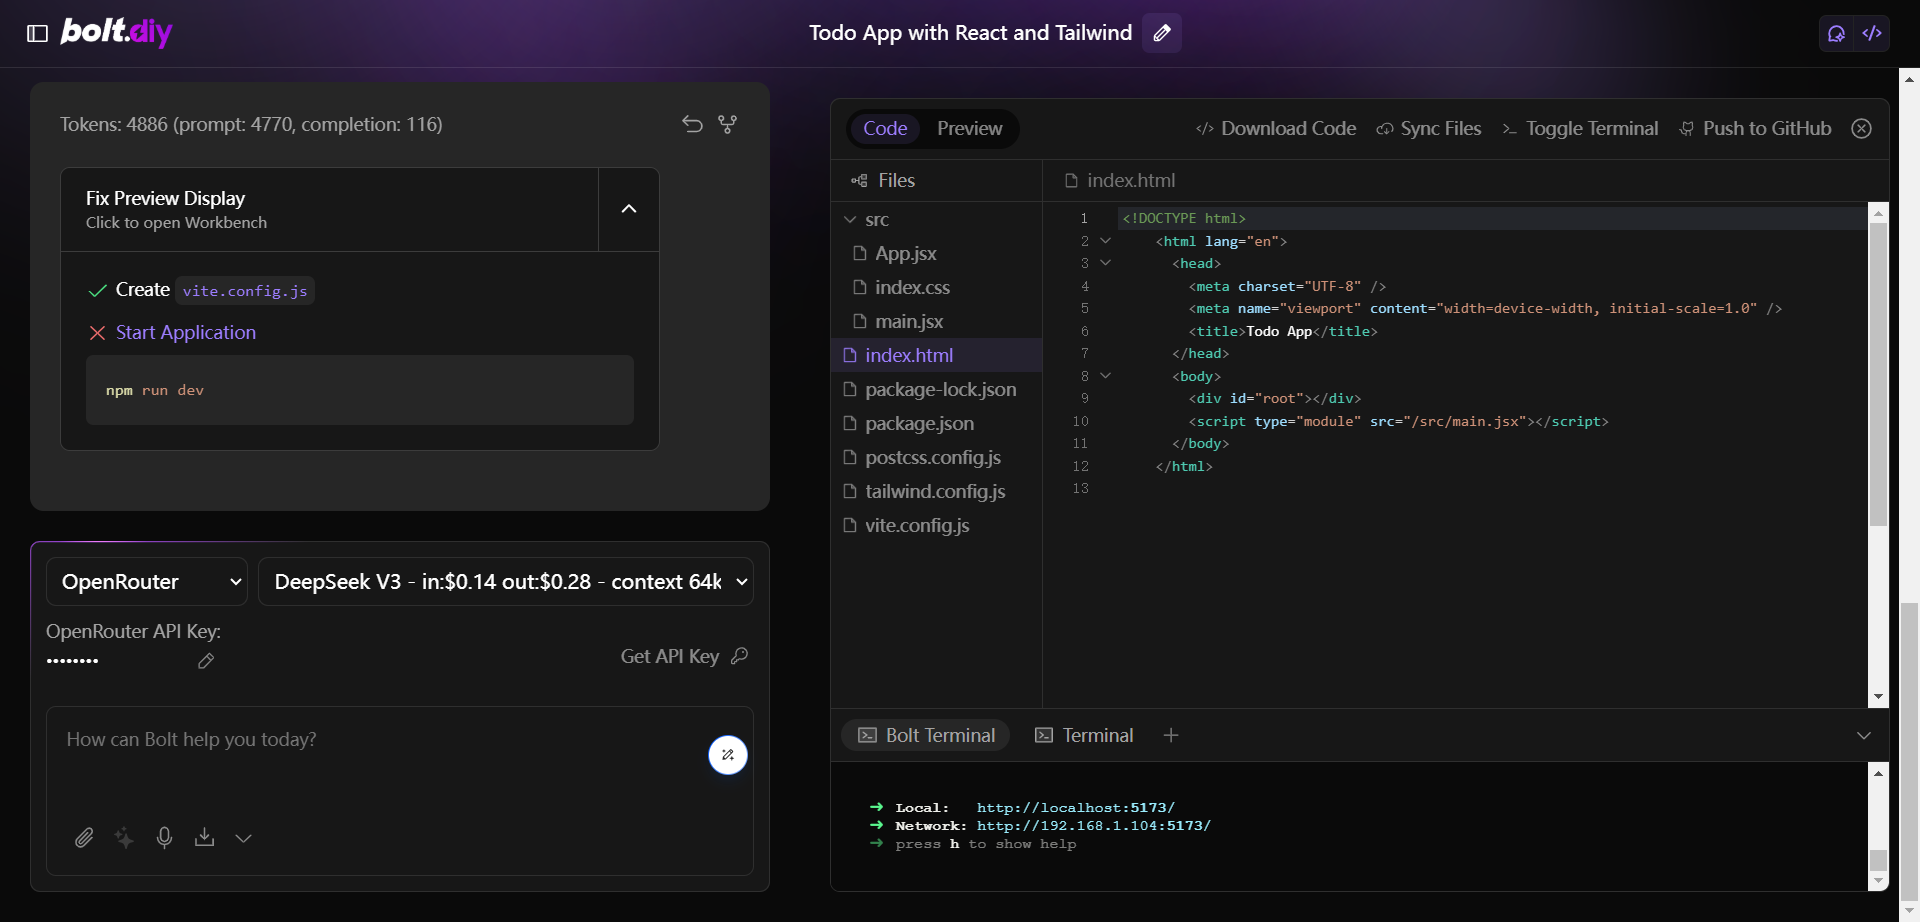Enhance the prompt with the sparkle icon
The width and height of the screenshot is (1920, 922).
tap(124, 838)
